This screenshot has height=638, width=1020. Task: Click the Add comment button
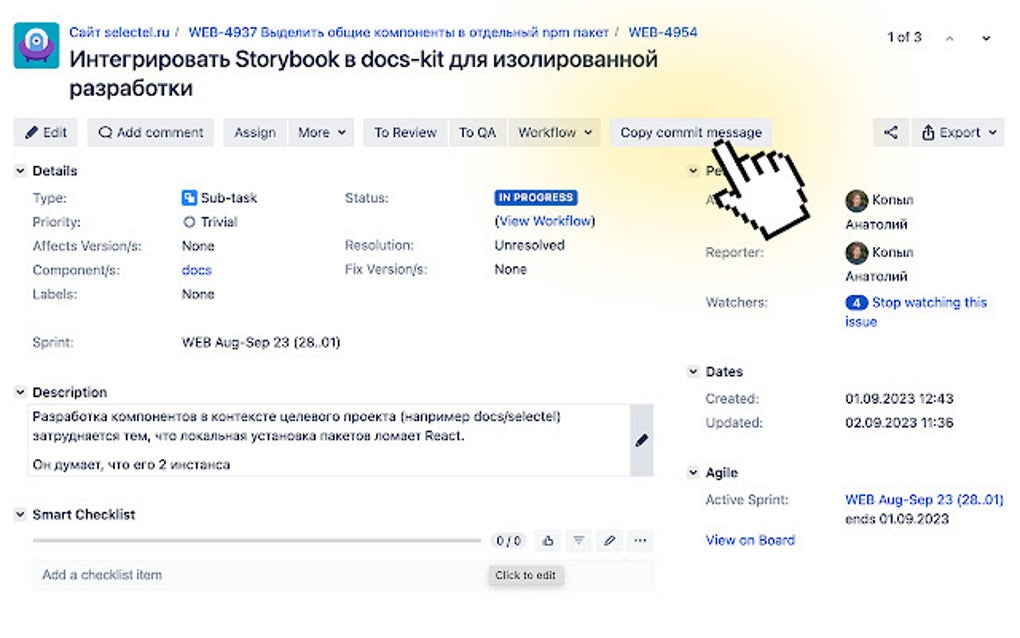149,132
